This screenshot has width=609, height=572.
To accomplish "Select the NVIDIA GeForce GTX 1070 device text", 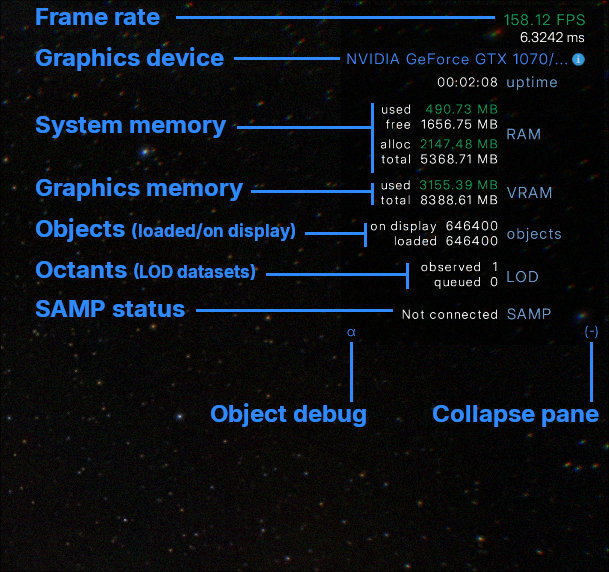I will [x=457, y=59].
